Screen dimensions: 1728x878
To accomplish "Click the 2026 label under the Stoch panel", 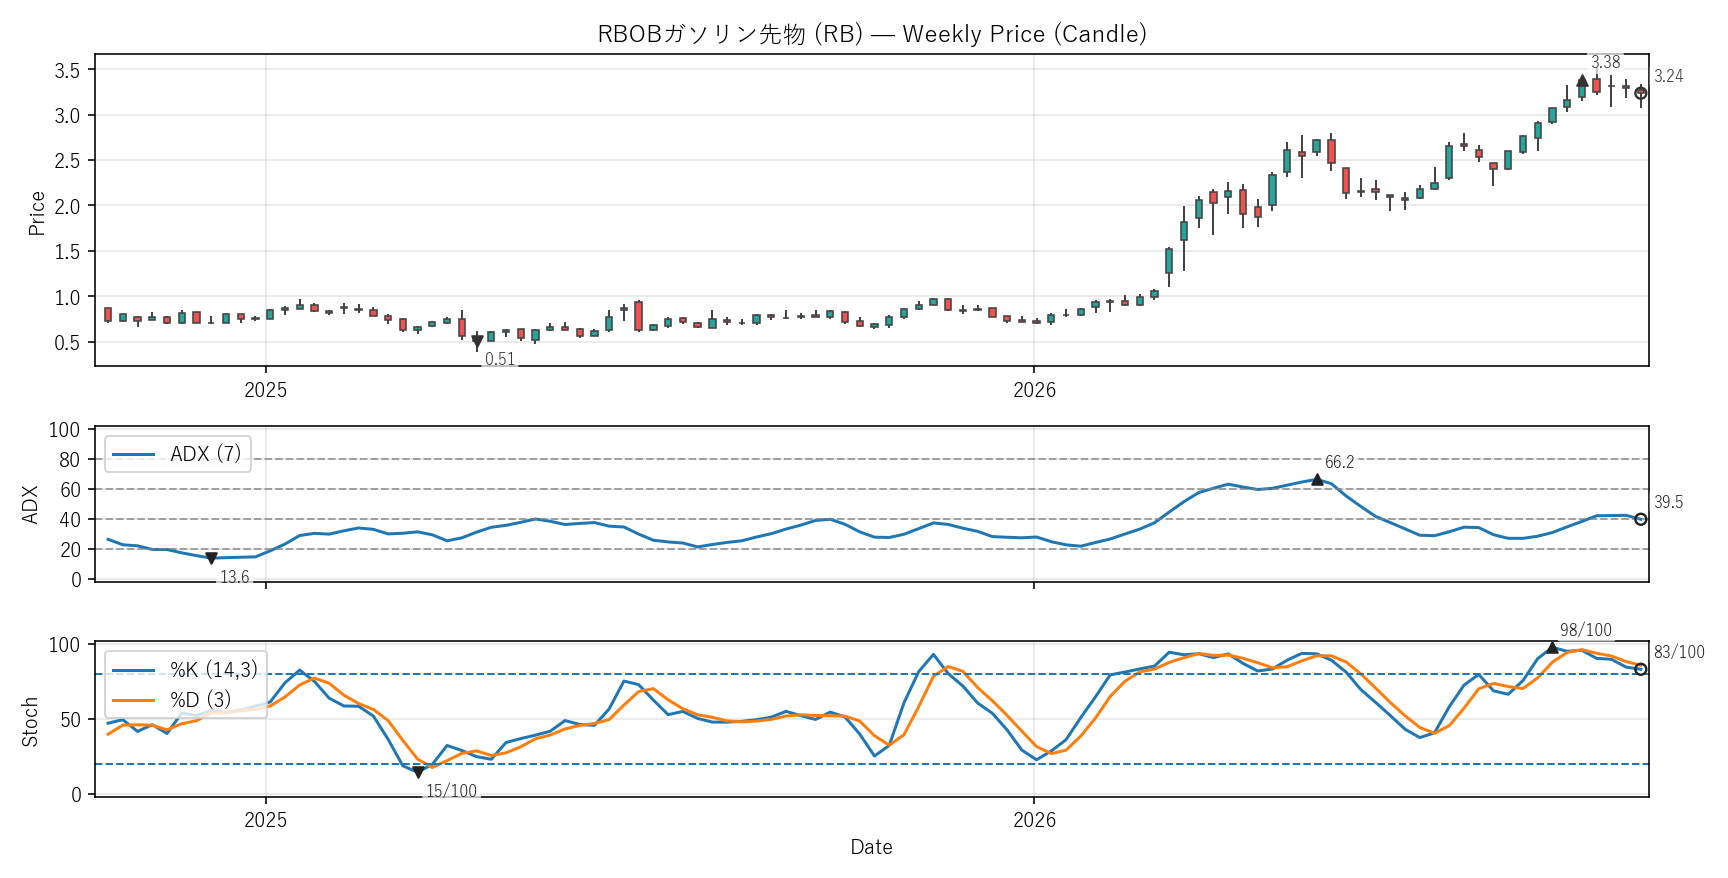I will pos(1034,820).
